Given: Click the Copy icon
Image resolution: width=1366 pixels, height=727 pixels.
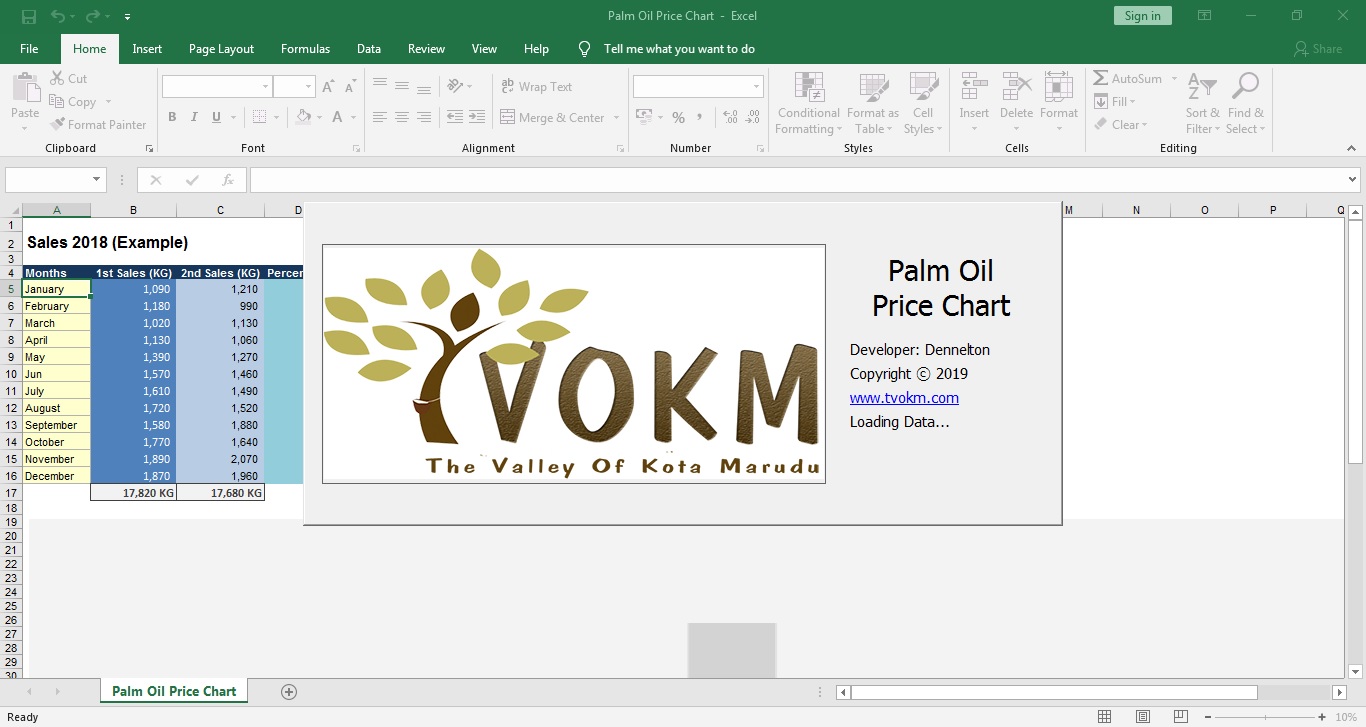Looking at the screenshot, I should (x=57, y=101).
